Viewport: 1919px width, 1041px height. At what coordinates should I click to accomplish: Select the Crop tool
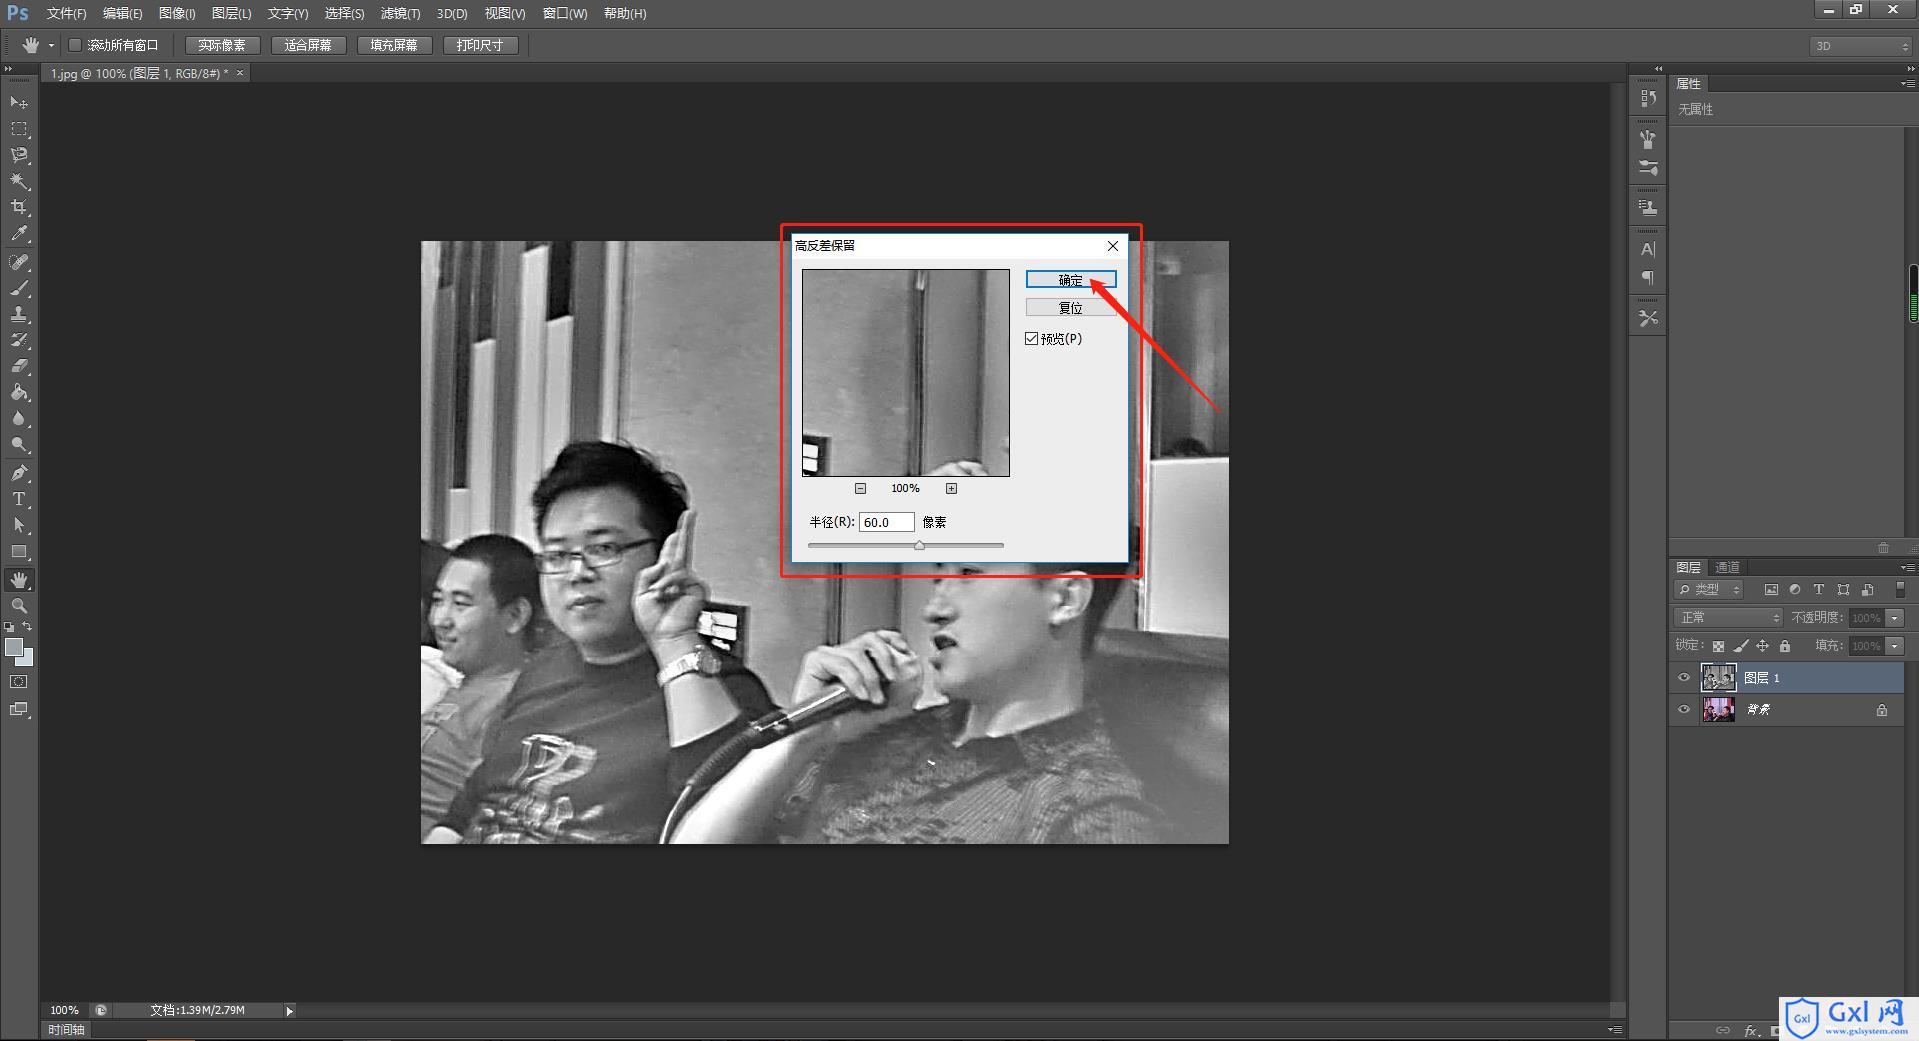pos(19,207)
